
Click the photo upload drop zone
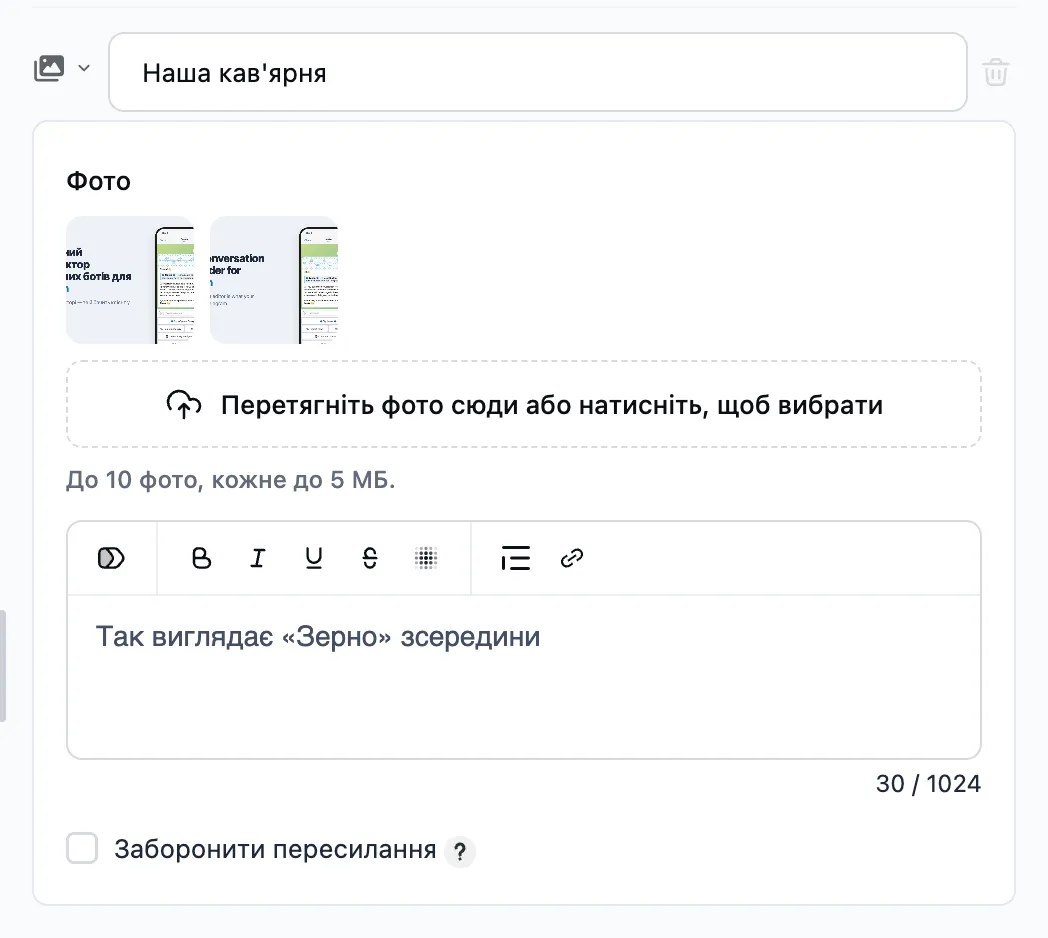[523, 404]
